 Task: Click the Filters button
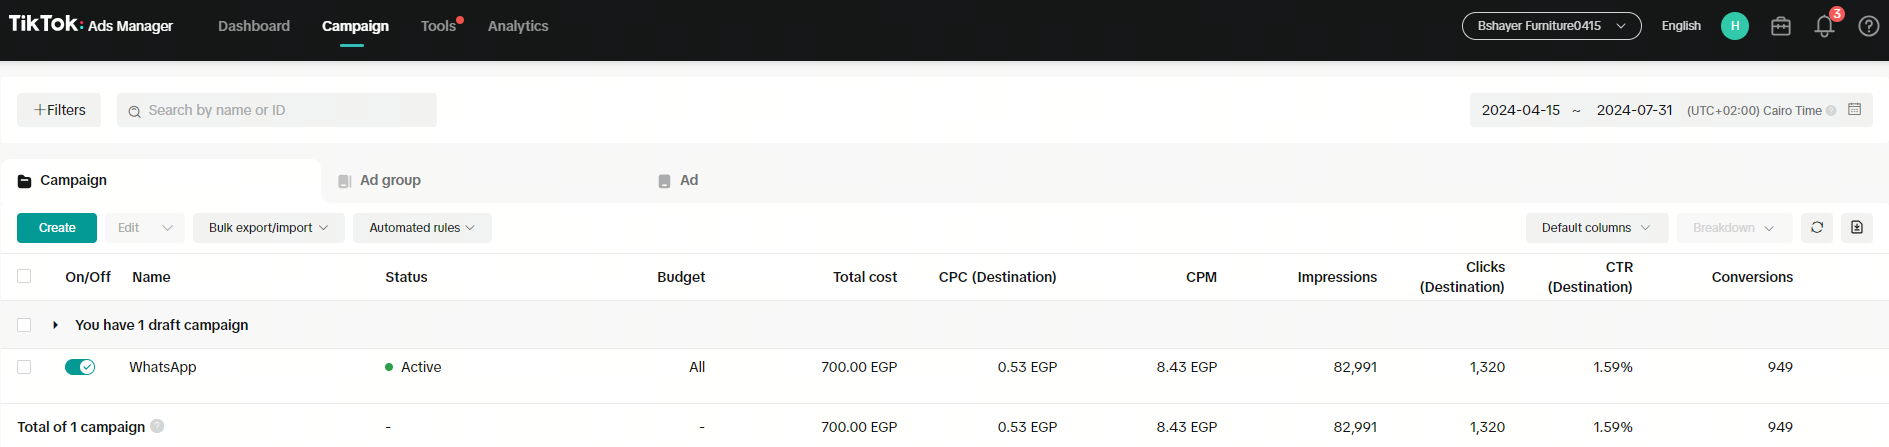59,110
